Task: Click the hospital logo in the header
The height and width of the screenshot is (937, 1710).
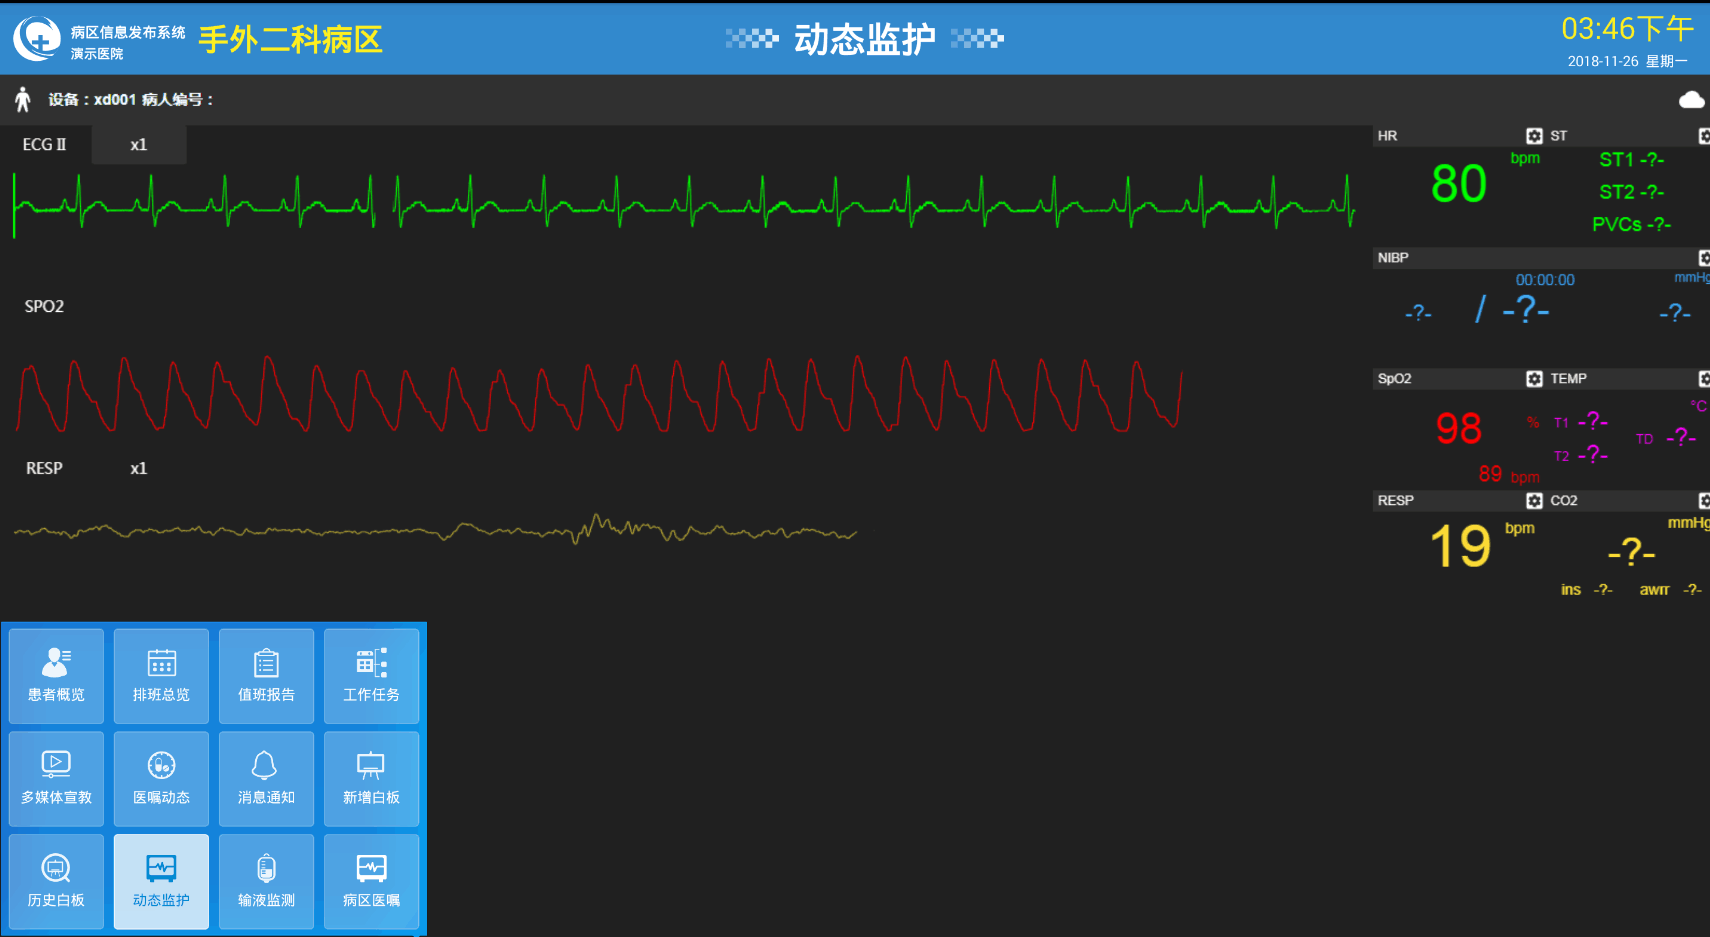Action: coord(37,39)
